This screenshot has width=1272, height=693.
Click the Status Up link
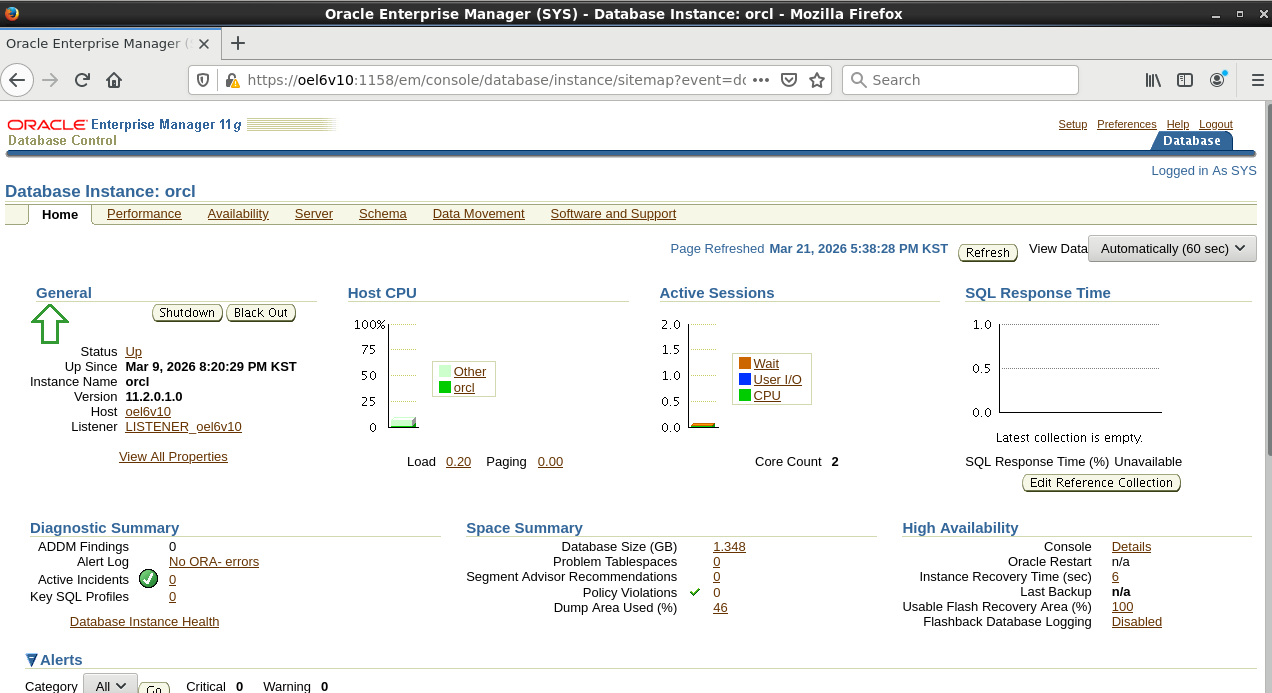point(133,352)
